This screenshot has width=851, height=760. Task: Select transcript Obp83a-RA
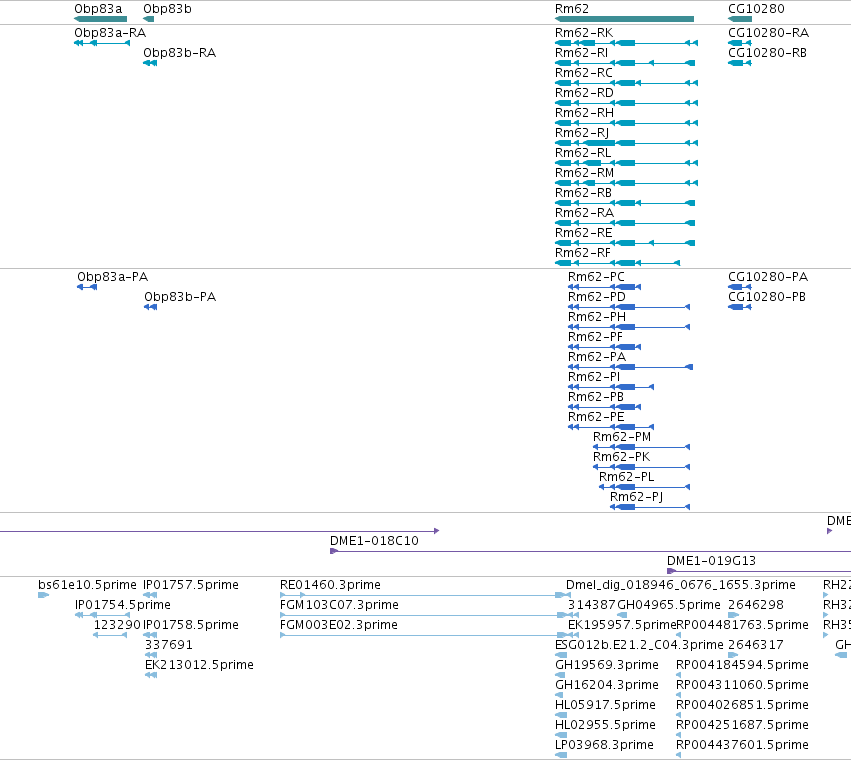pos(102,43)
